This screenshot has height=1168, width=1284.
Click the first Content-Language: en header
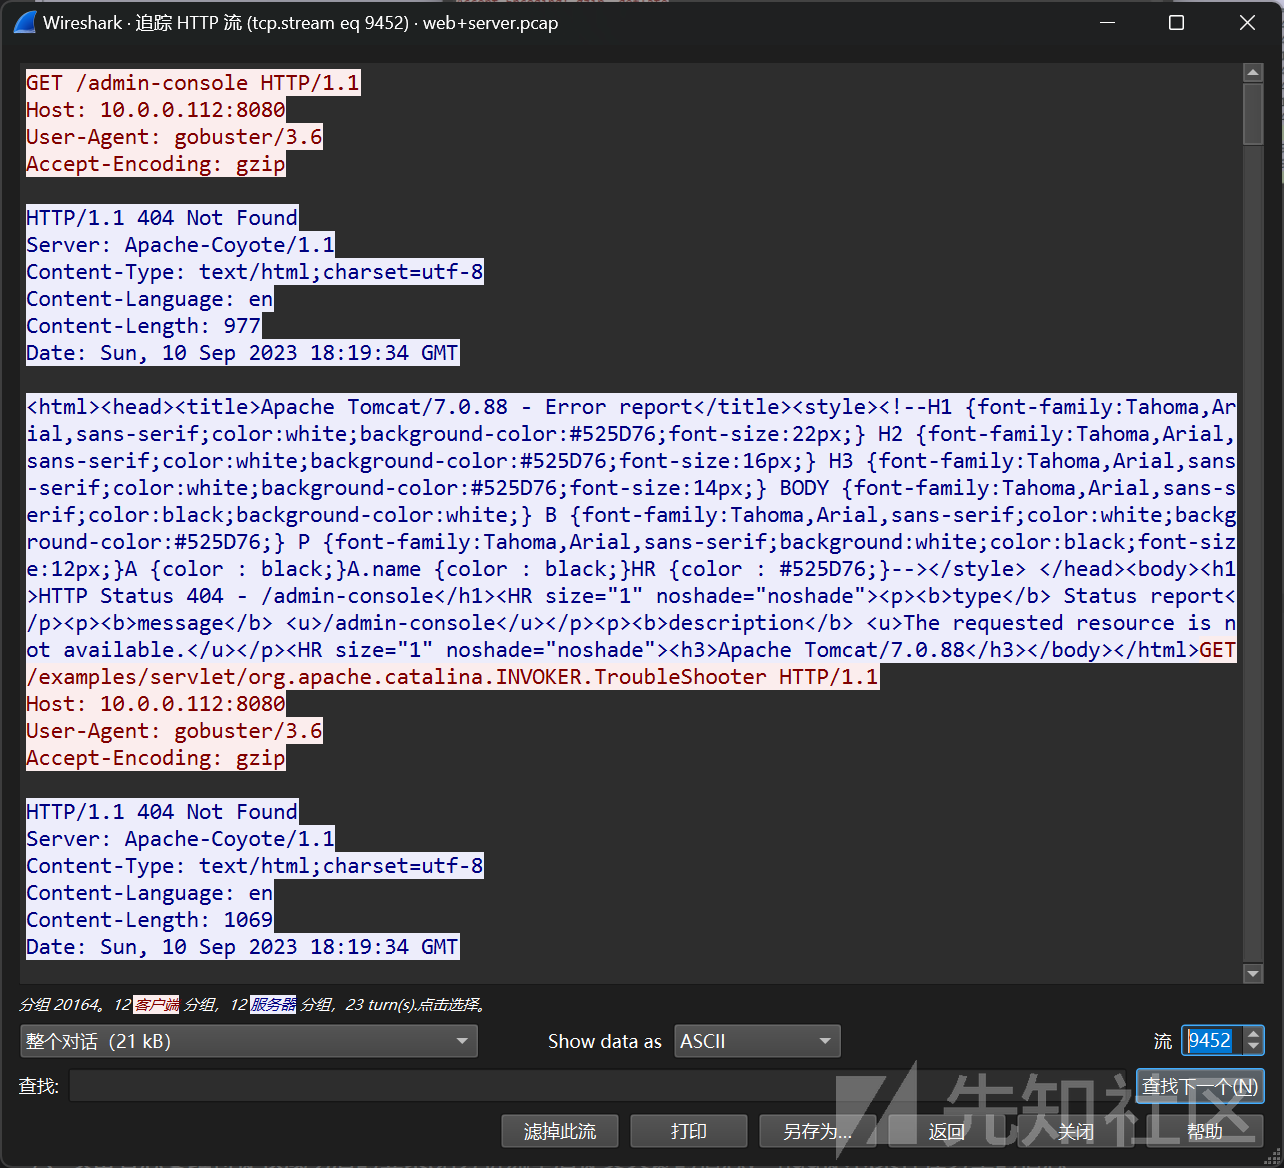[149, 299]
